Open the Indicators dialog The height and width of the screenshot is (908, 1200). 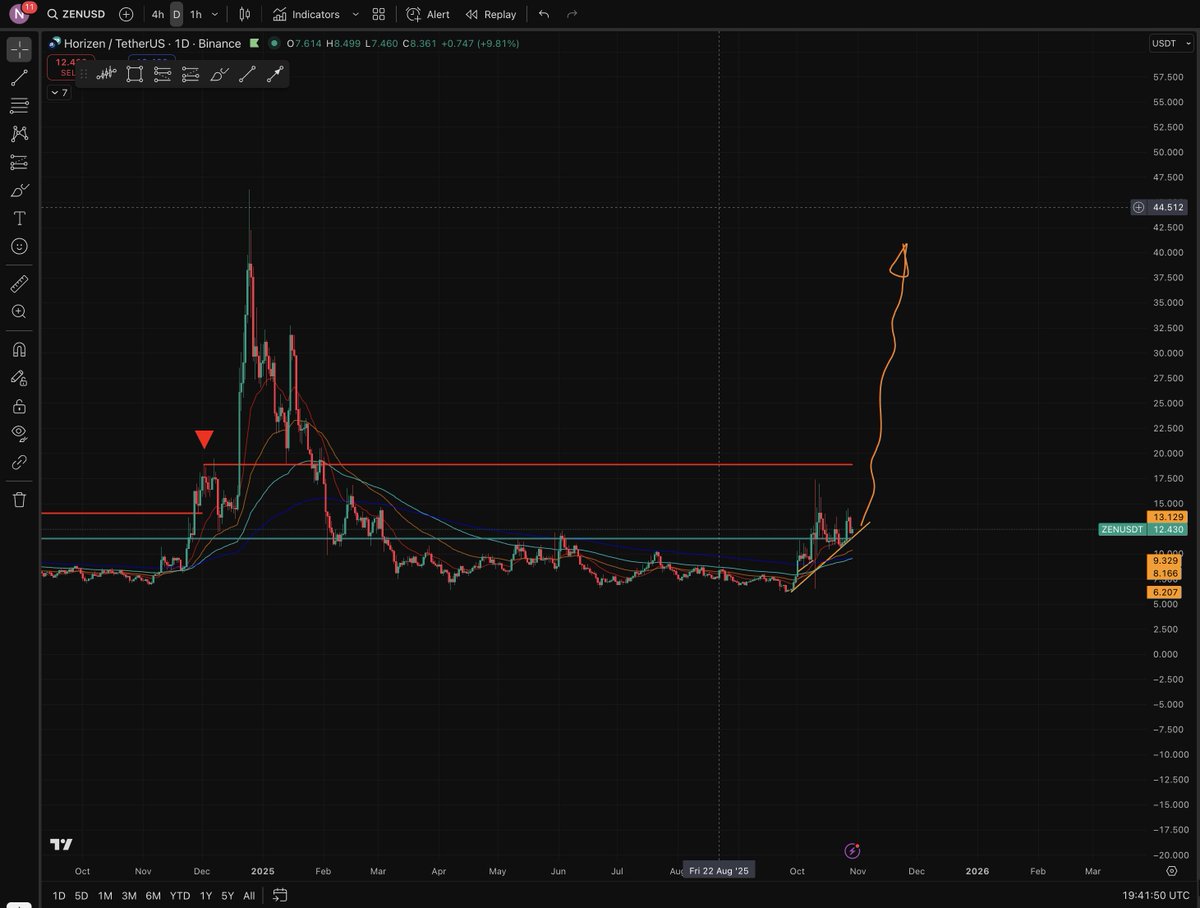point(306,14)
